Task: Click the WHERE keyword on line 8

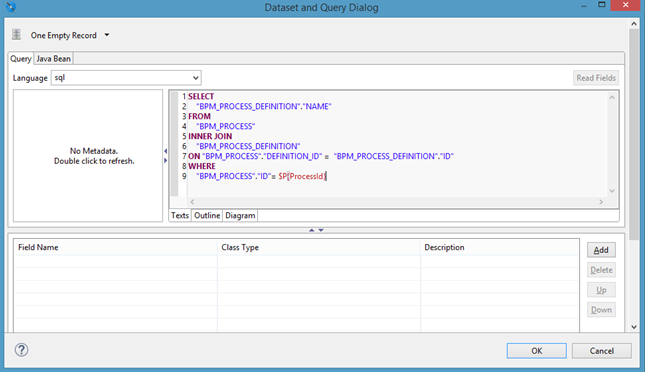Action: tap(202, 166)
